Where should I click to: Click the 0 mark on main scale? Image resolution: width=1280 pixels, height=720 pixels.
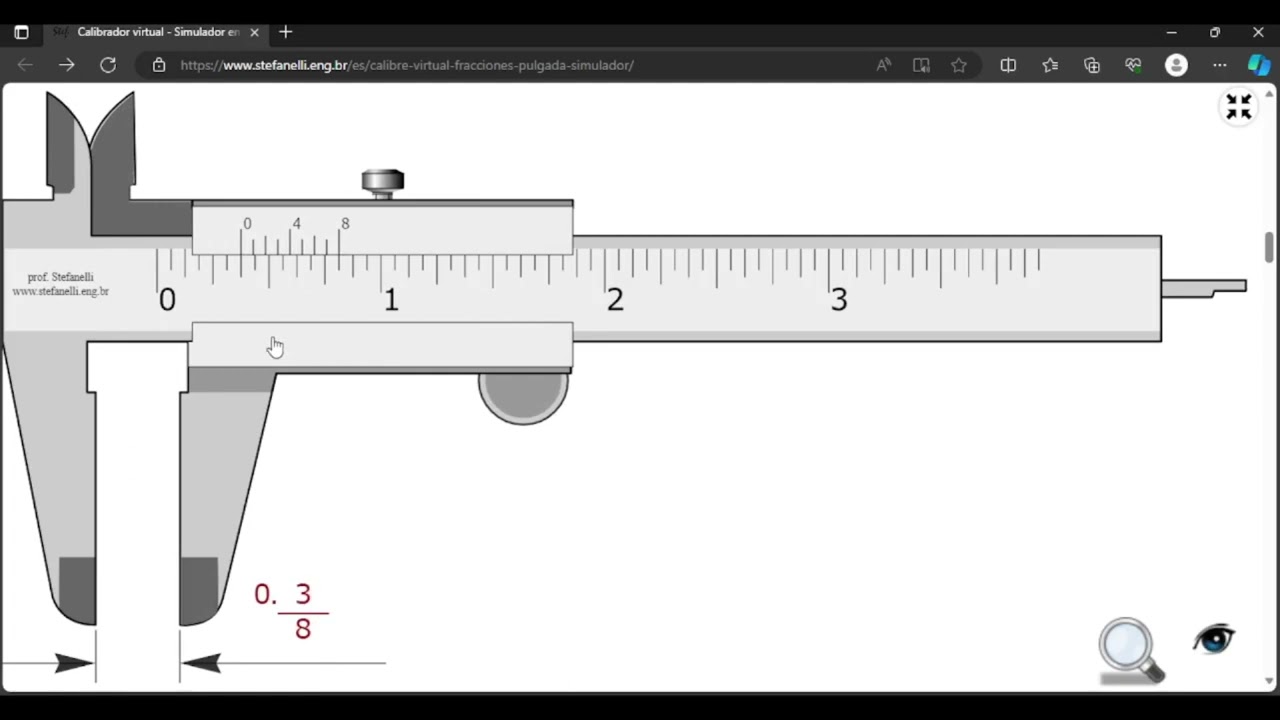(167, 300)
